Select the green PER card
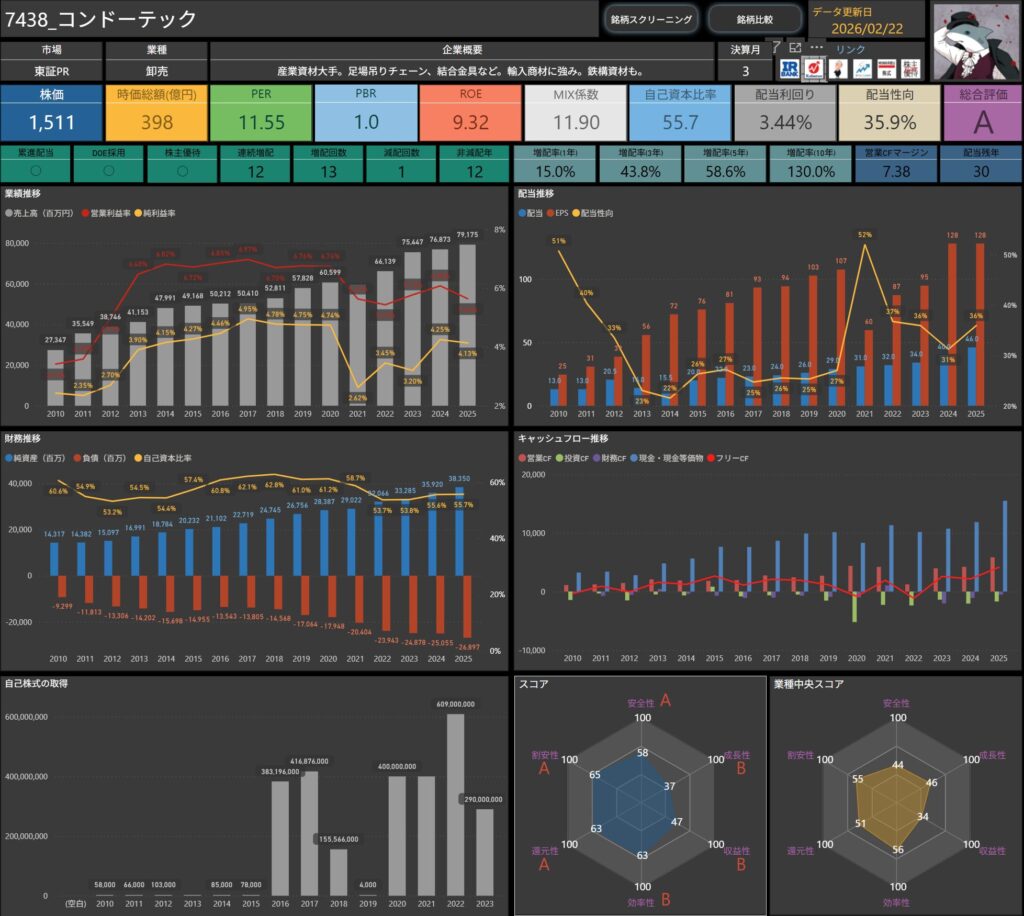Viewport: 1024px width, 916px height. (260, 112)
